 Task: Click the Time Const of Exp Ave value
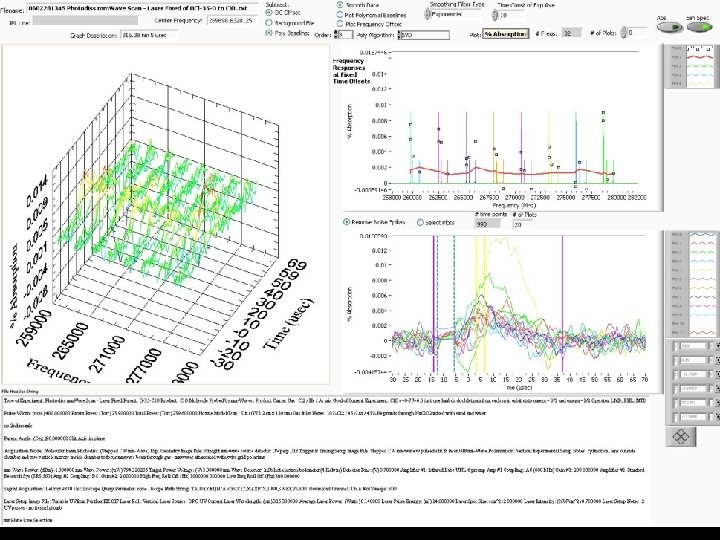(x=511, y=15)
